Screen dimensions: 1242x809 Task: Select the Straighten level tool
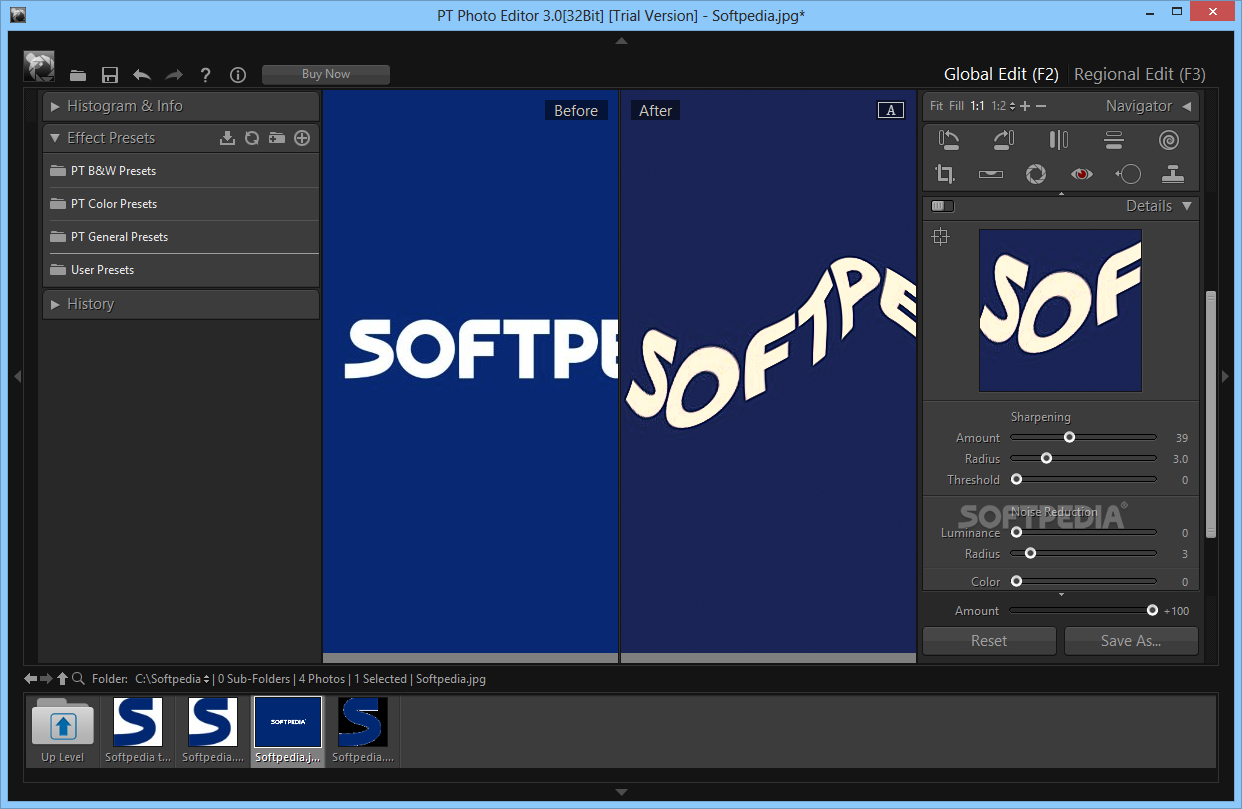[x=991, y=174]
